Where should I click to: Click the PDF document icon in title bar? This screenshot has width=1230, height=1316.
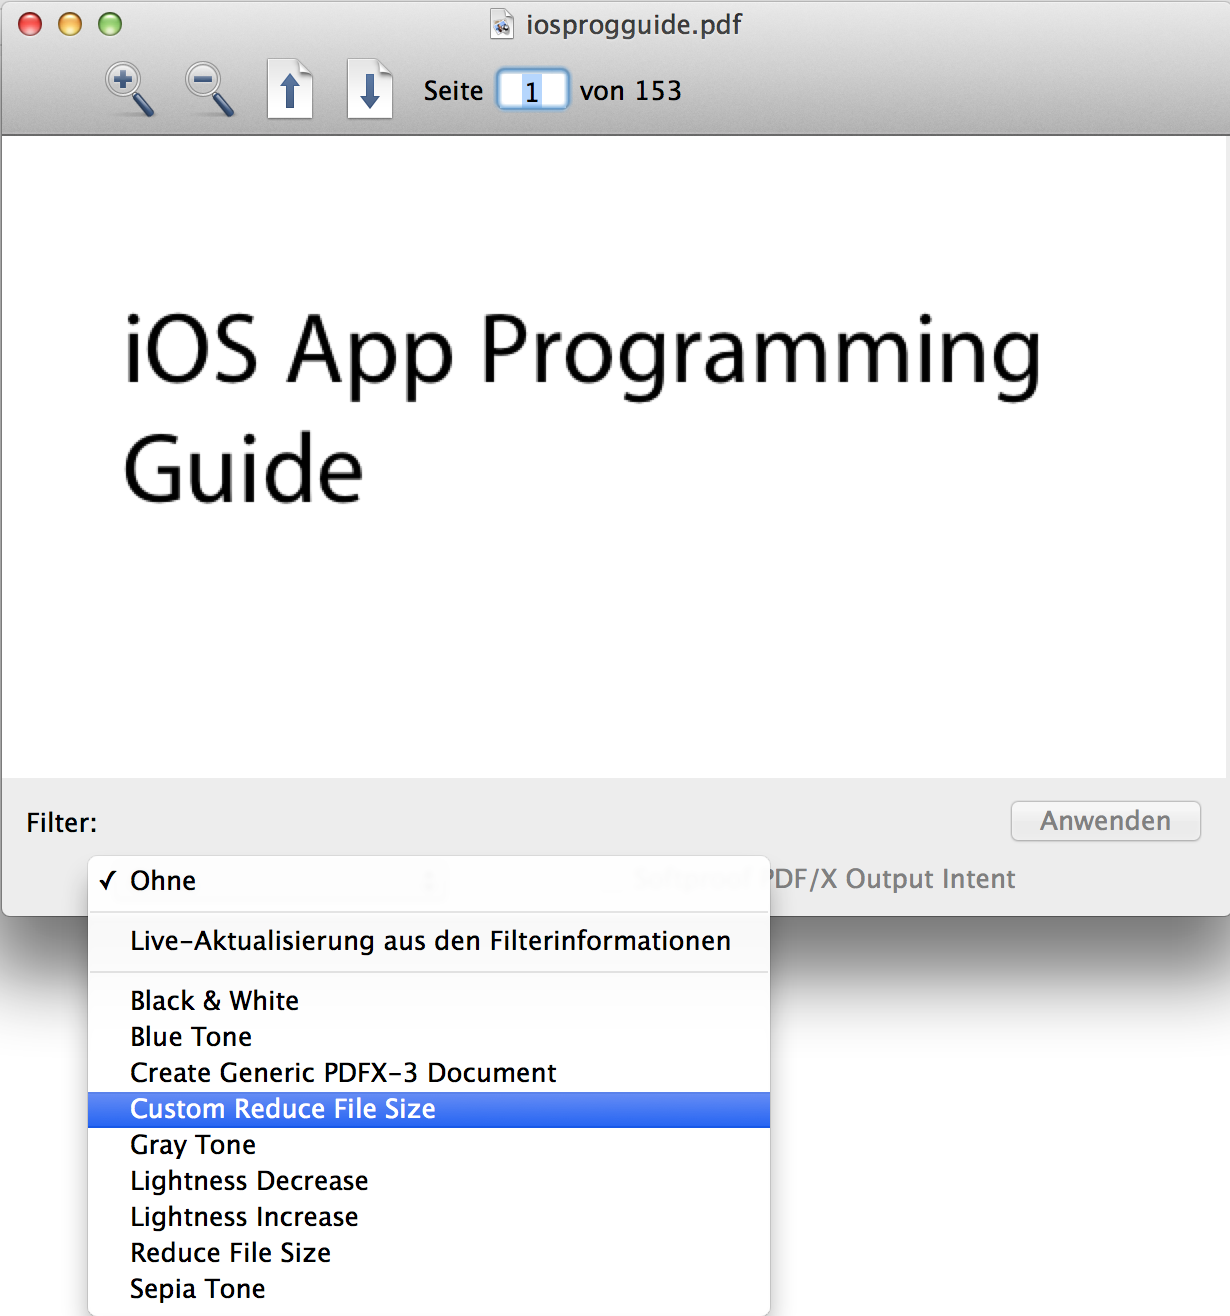pyautogui.click(x=502, y=24)
